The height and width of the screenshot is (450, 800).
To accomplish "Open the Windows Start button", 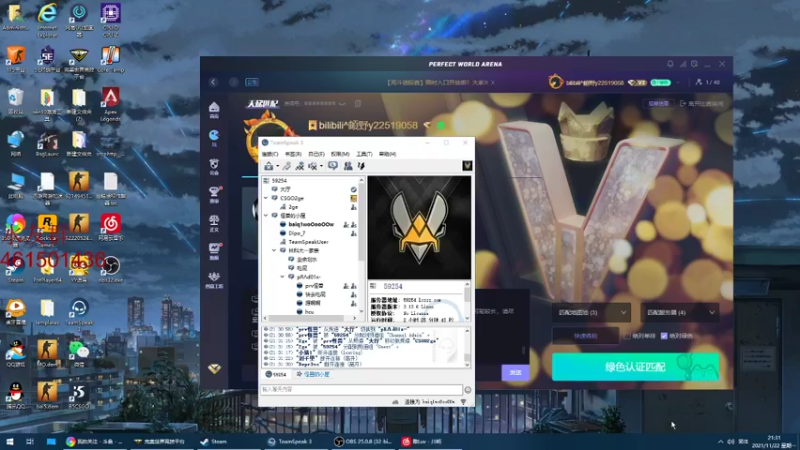I will pyautogui.click(x=9, y=441).
